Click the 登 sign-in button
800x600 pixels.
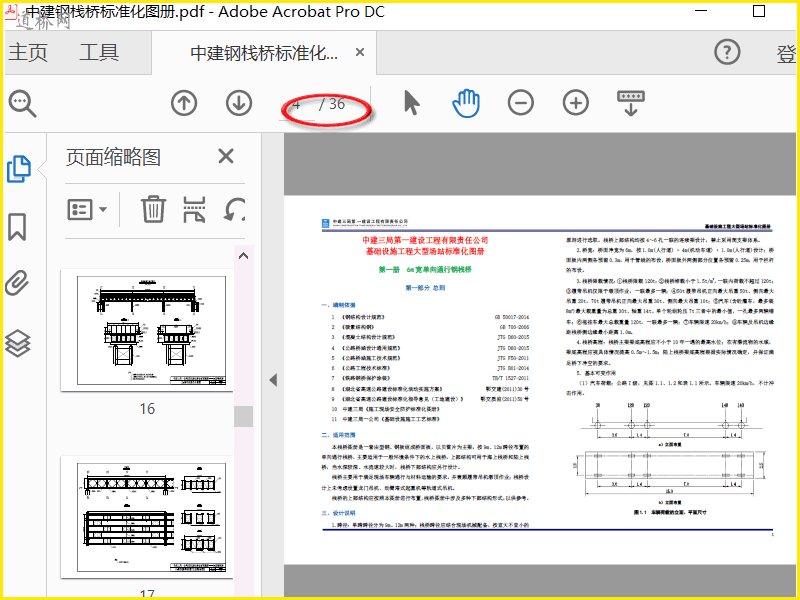786,54
